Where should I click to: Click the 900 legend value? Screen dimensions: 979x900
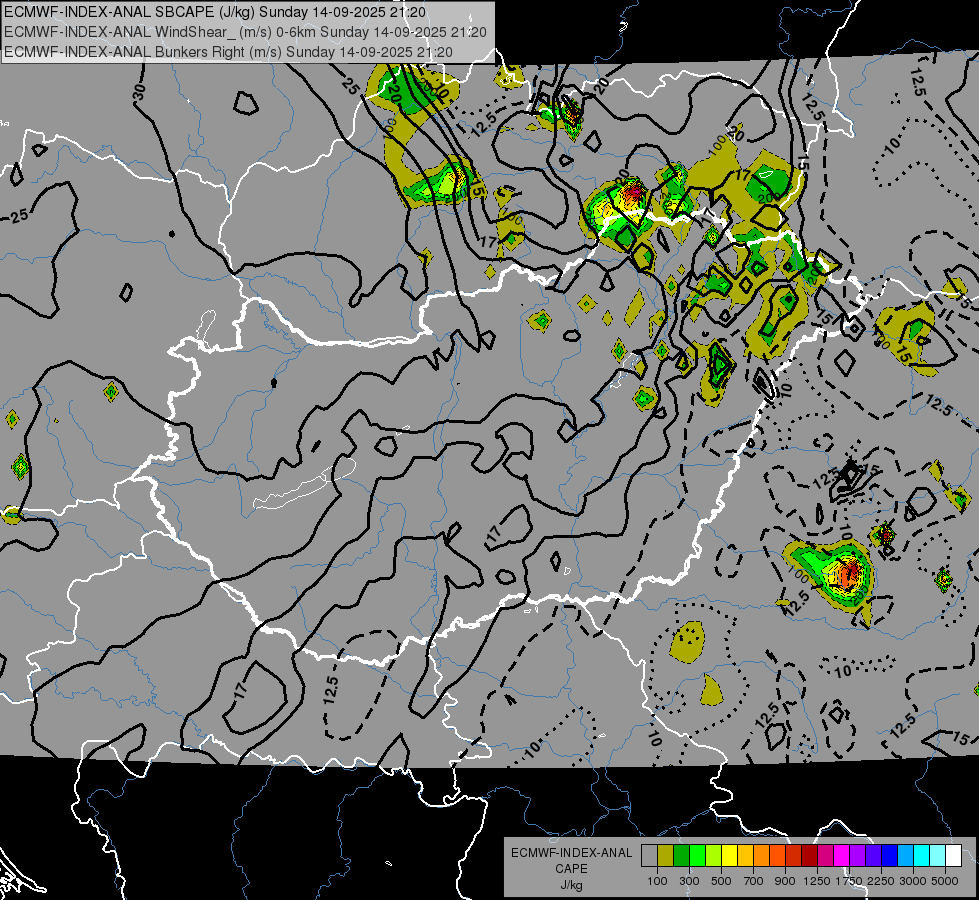[785, 881]
